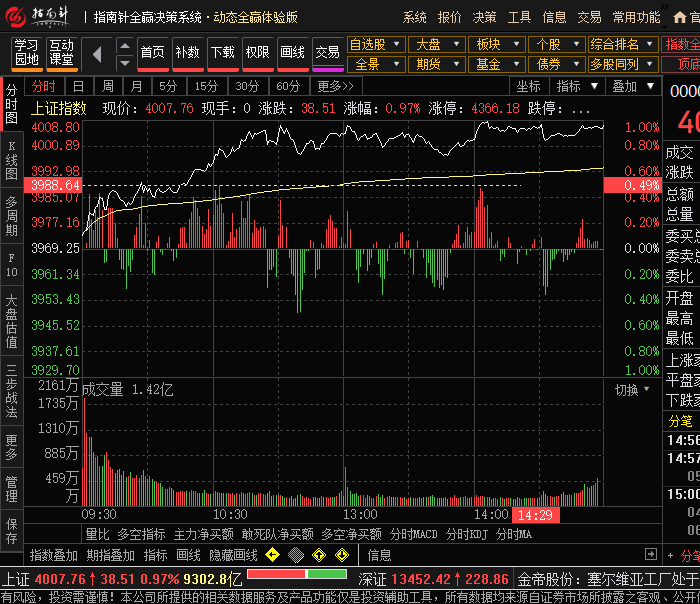This screenshot has height=604, width=700.
Task: Switch to the 周 weekly period tab
Action: pyautogui.click(x=108, y=86)
